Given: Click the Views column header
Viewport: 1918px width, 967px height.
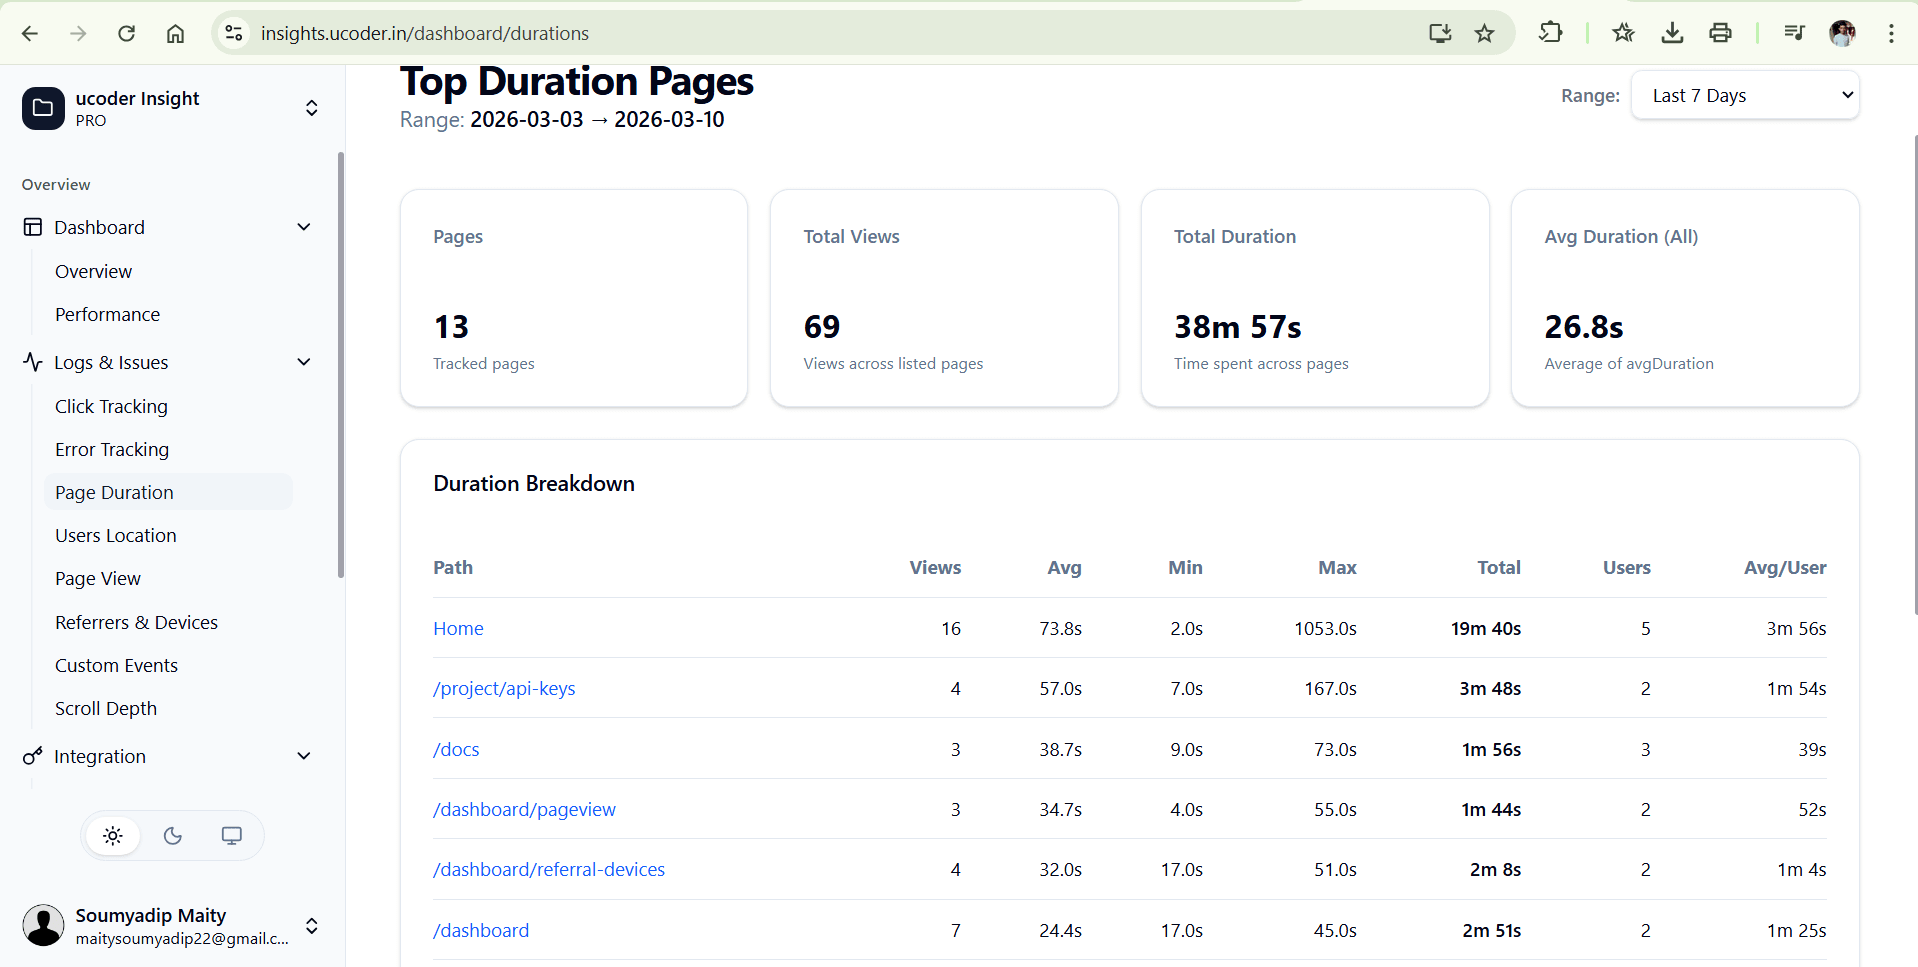Looking at the screenshot, I should (x=935, y=567).
